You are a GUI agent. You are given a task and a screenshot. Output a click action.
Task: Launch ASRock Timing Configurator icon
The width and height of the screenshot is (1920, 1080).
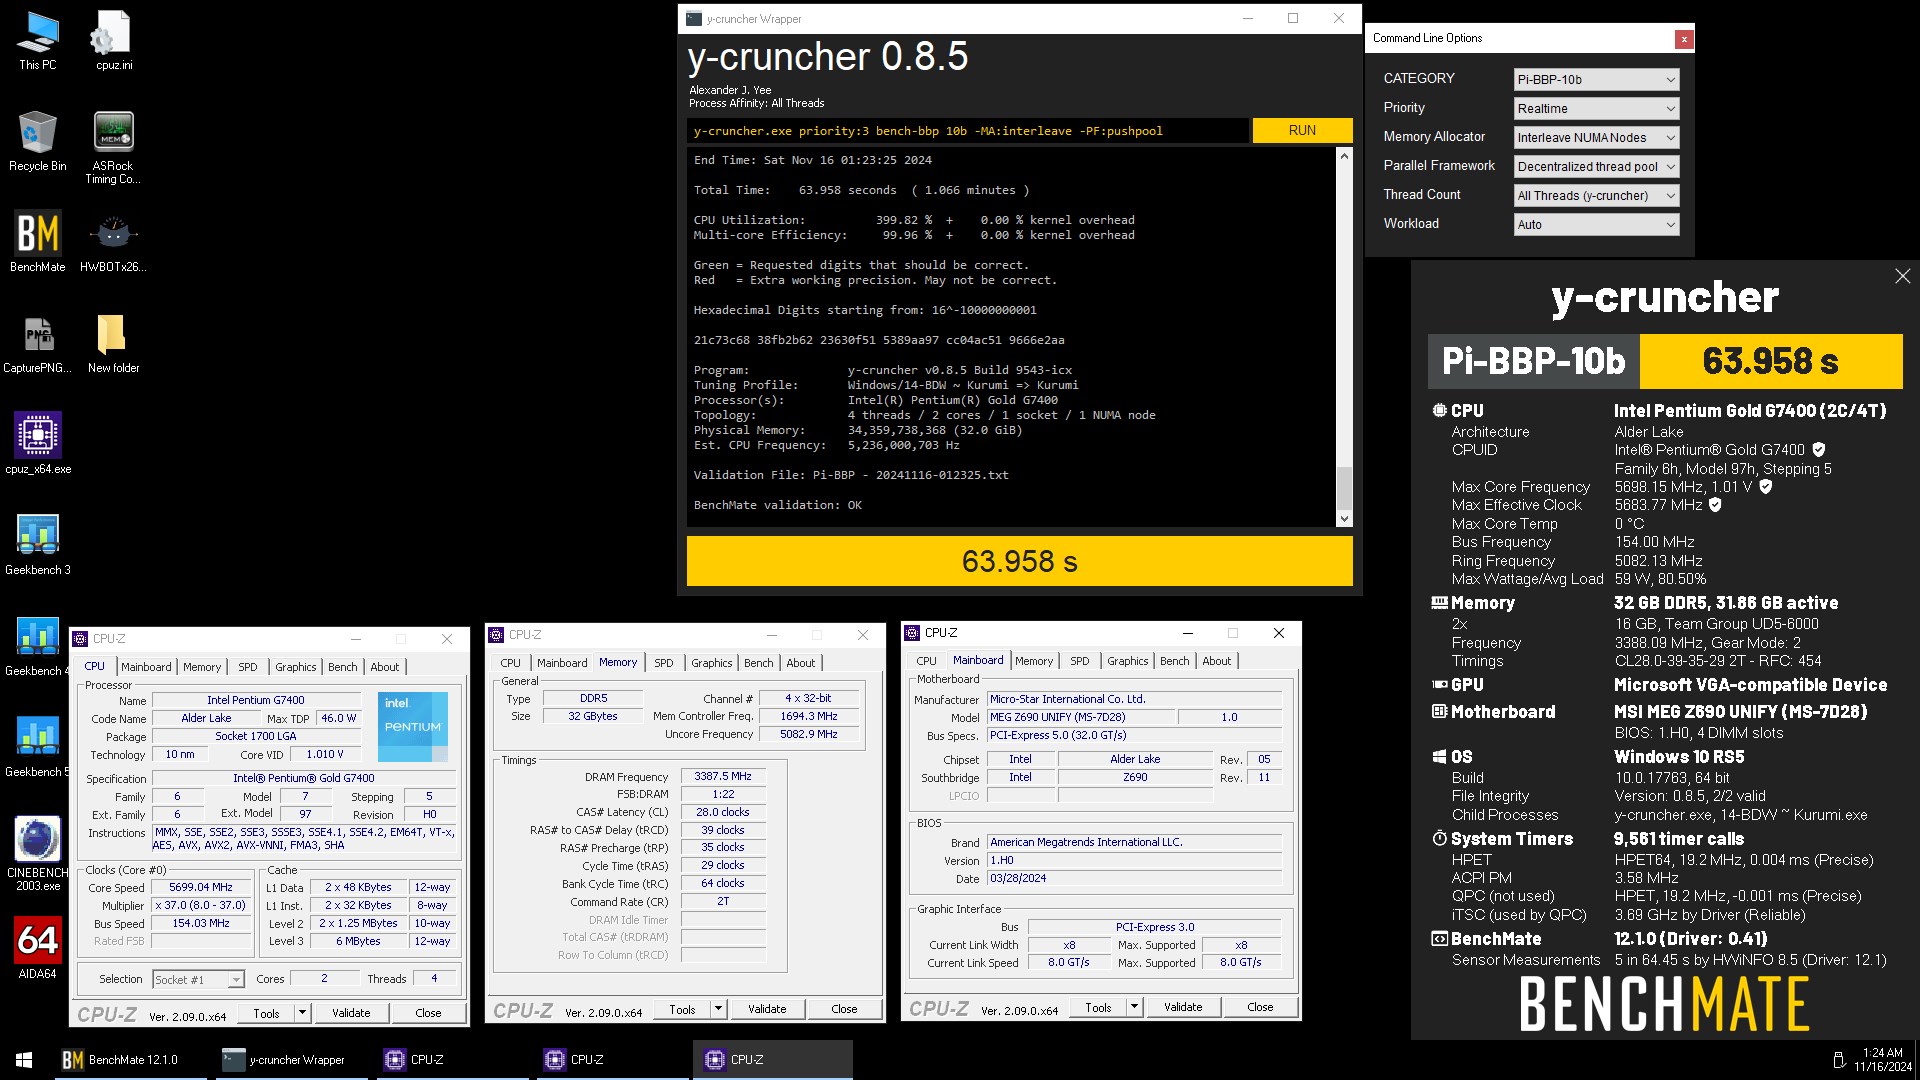113,147
